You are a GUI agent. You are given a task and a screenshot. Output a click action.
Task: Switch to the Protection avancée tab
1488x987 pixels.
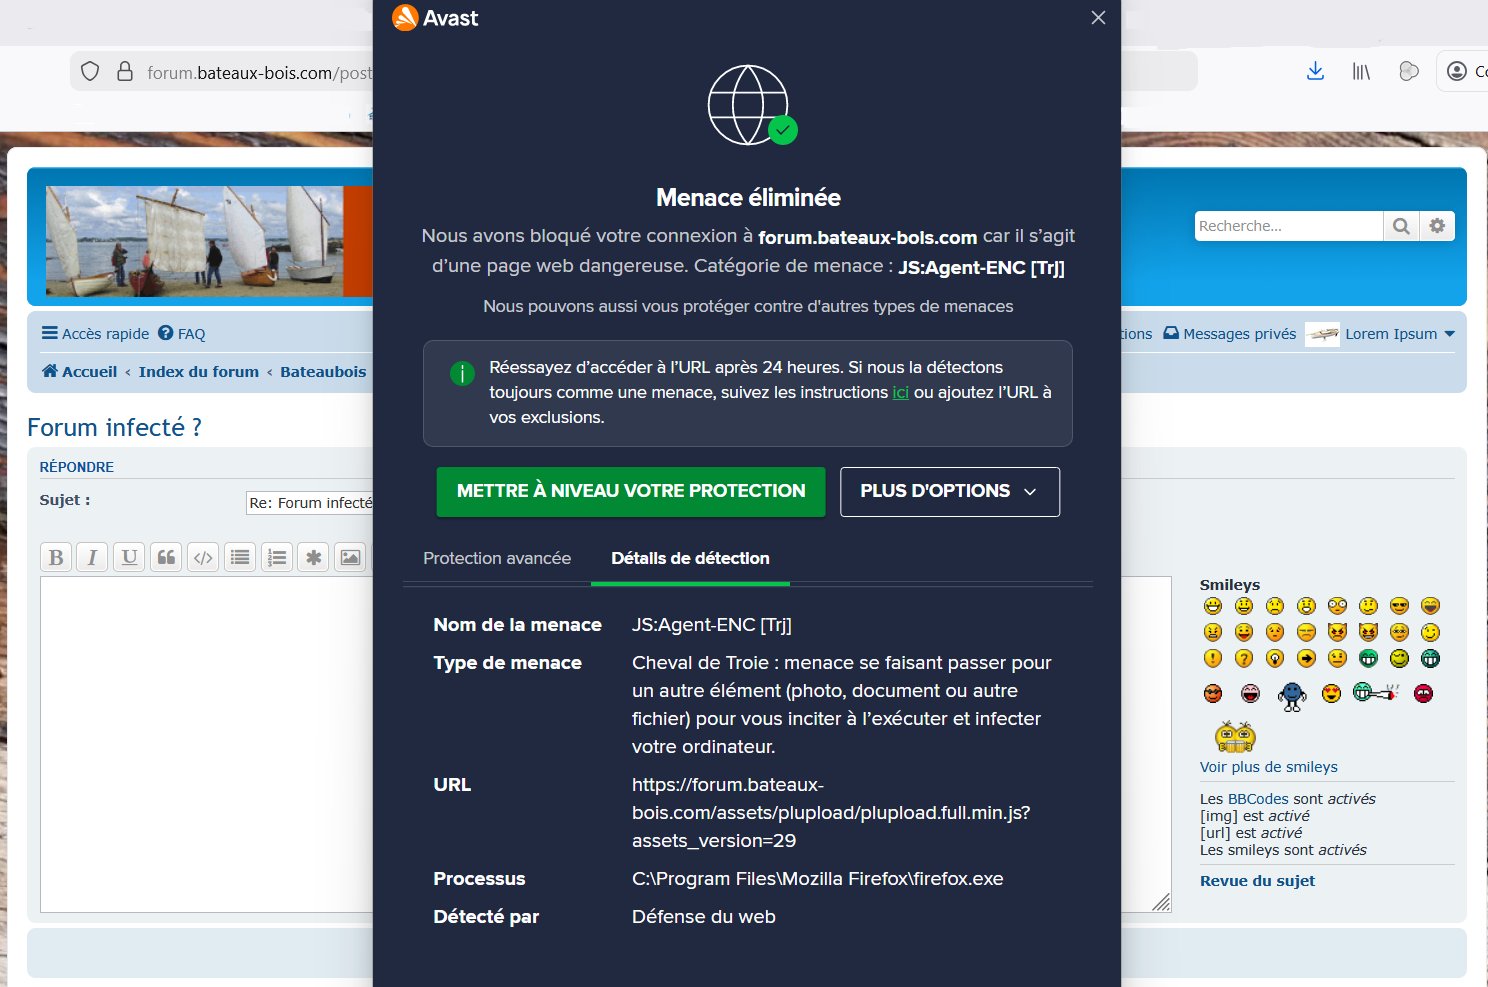click(x=497, y=558)
